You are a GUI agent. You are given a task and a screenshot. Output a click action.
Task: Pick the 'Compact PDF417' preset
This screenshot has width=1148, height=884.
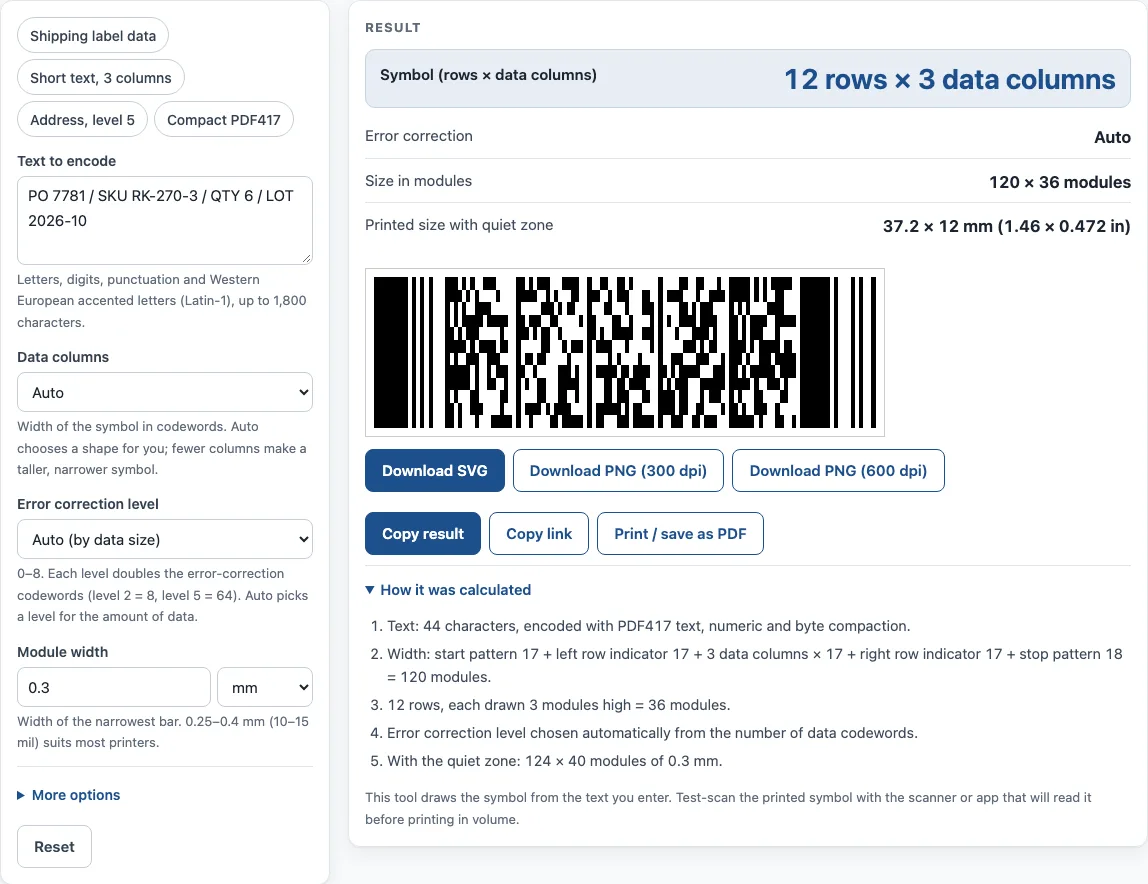point(224,119)
